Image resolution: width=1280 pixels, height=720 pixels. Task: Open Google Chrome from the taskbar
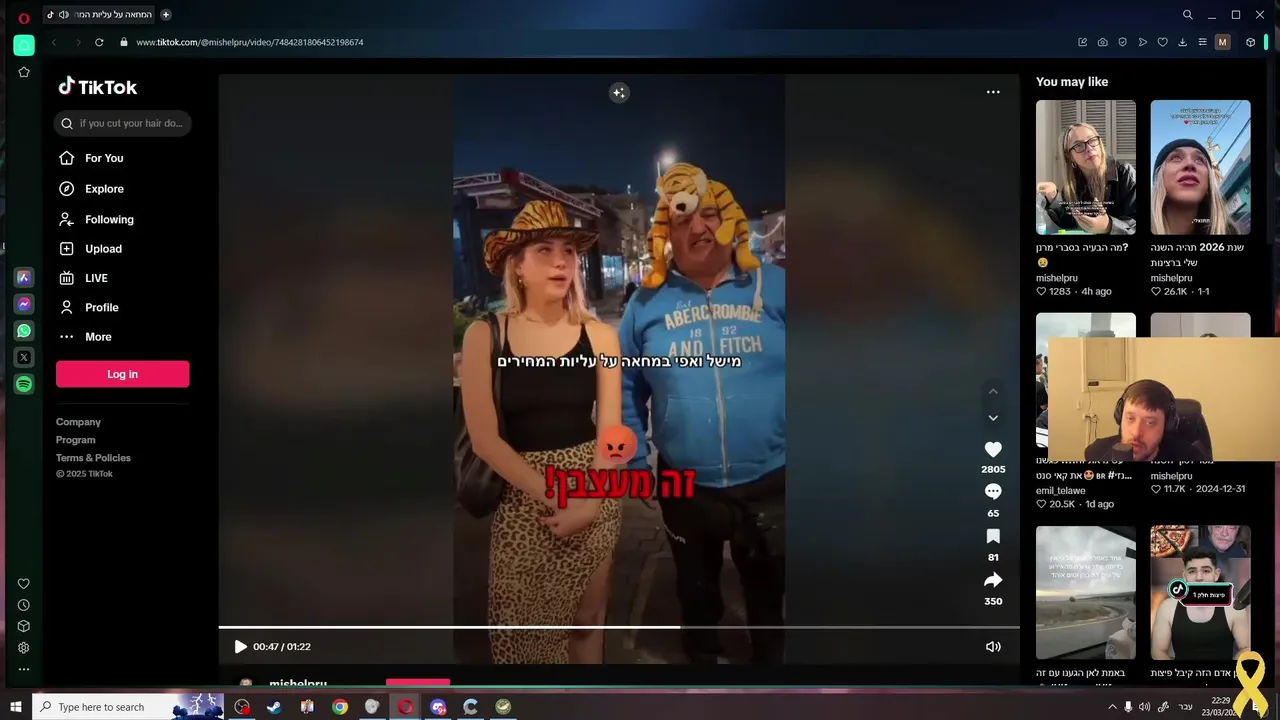[x=340, y=707]
